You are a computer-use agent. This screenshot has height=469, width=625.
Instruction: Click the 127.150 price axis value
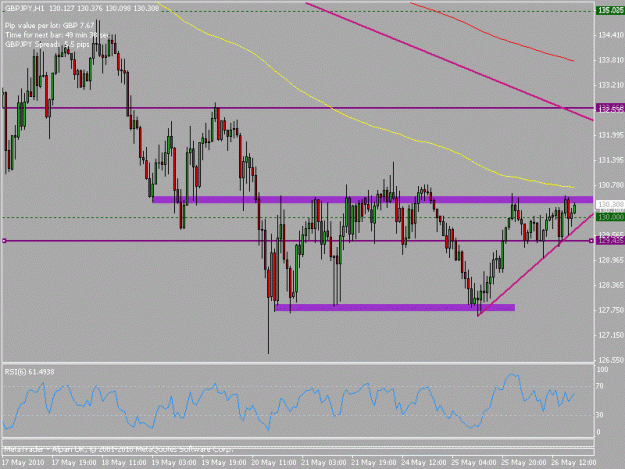coord(609,336)
